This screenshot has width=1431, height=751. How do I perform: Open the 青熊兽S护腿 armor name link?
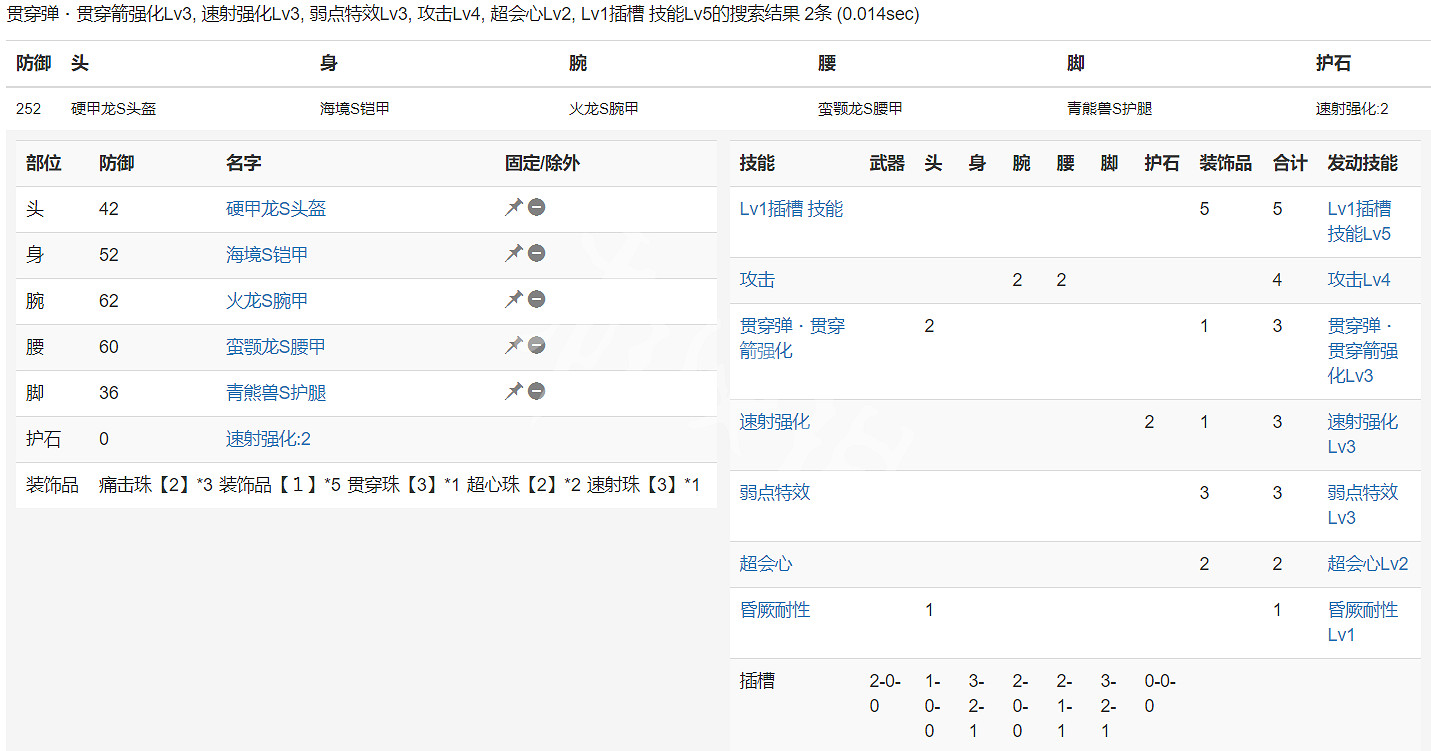pos(276,393)
